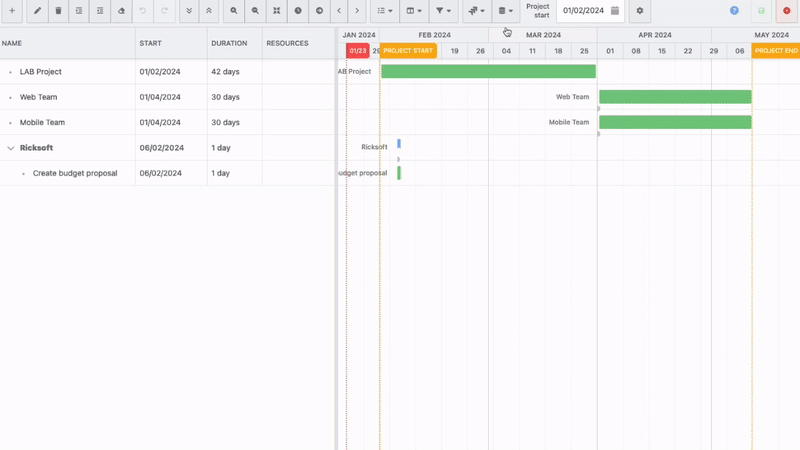Screen dimensions: 800x450
Task: Click Create budget proposal start date
Action: [x=160, y=173]
